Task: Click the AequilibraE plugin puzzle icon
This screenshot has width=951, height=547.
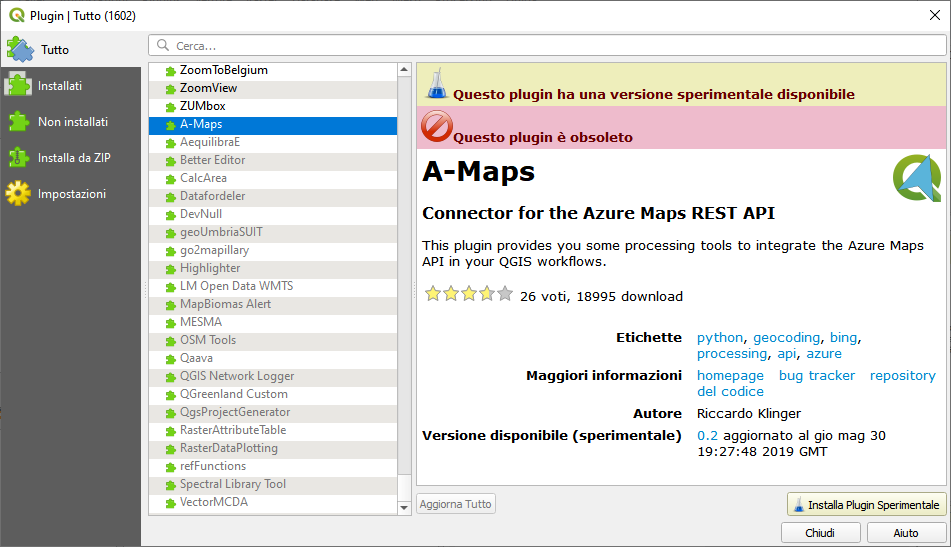Action: [x=171, y=143]
